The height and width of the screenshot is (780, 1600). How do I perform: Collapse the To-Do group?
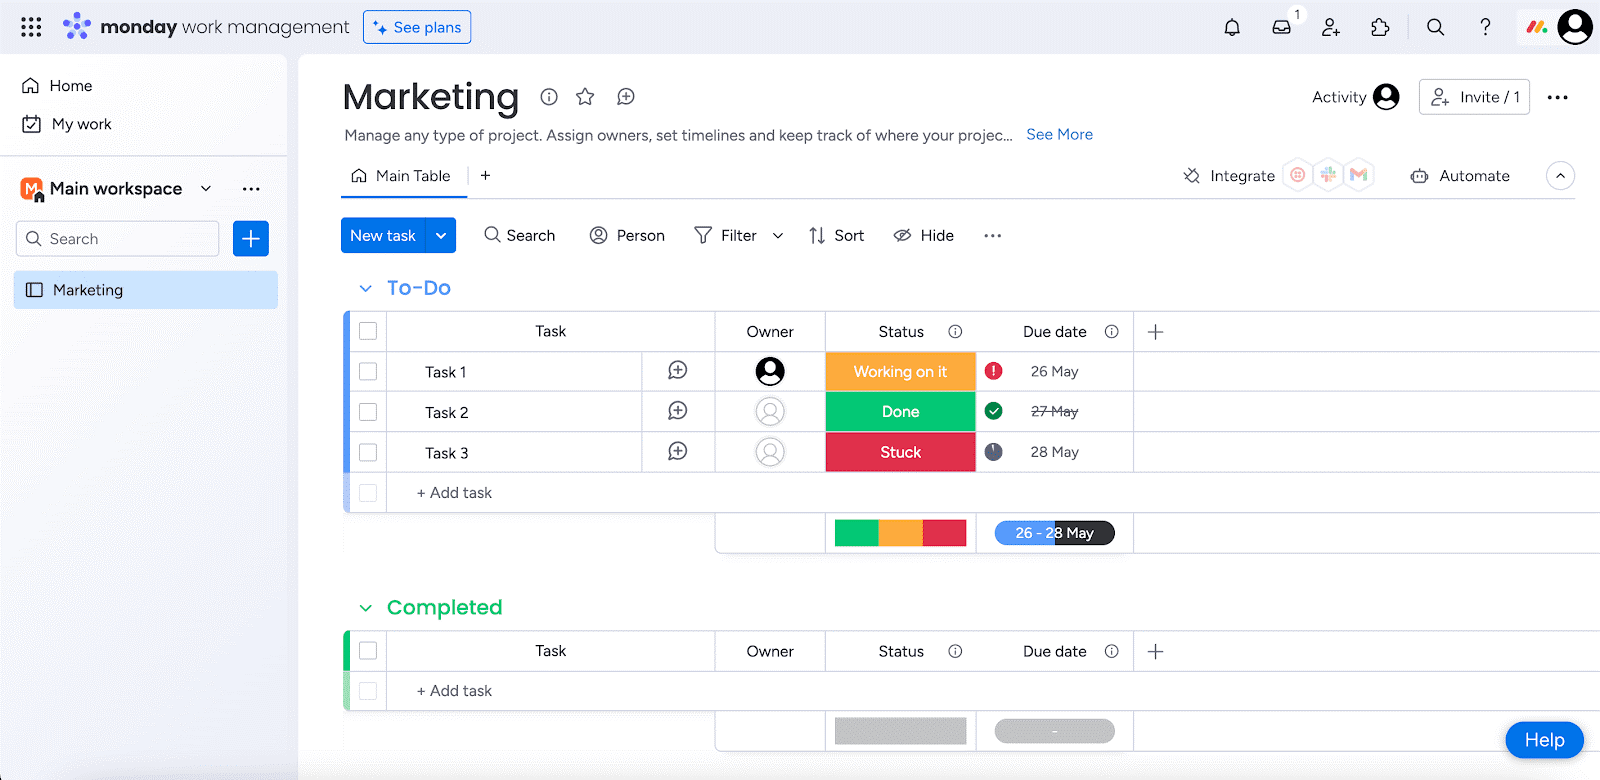coord(366,289)
